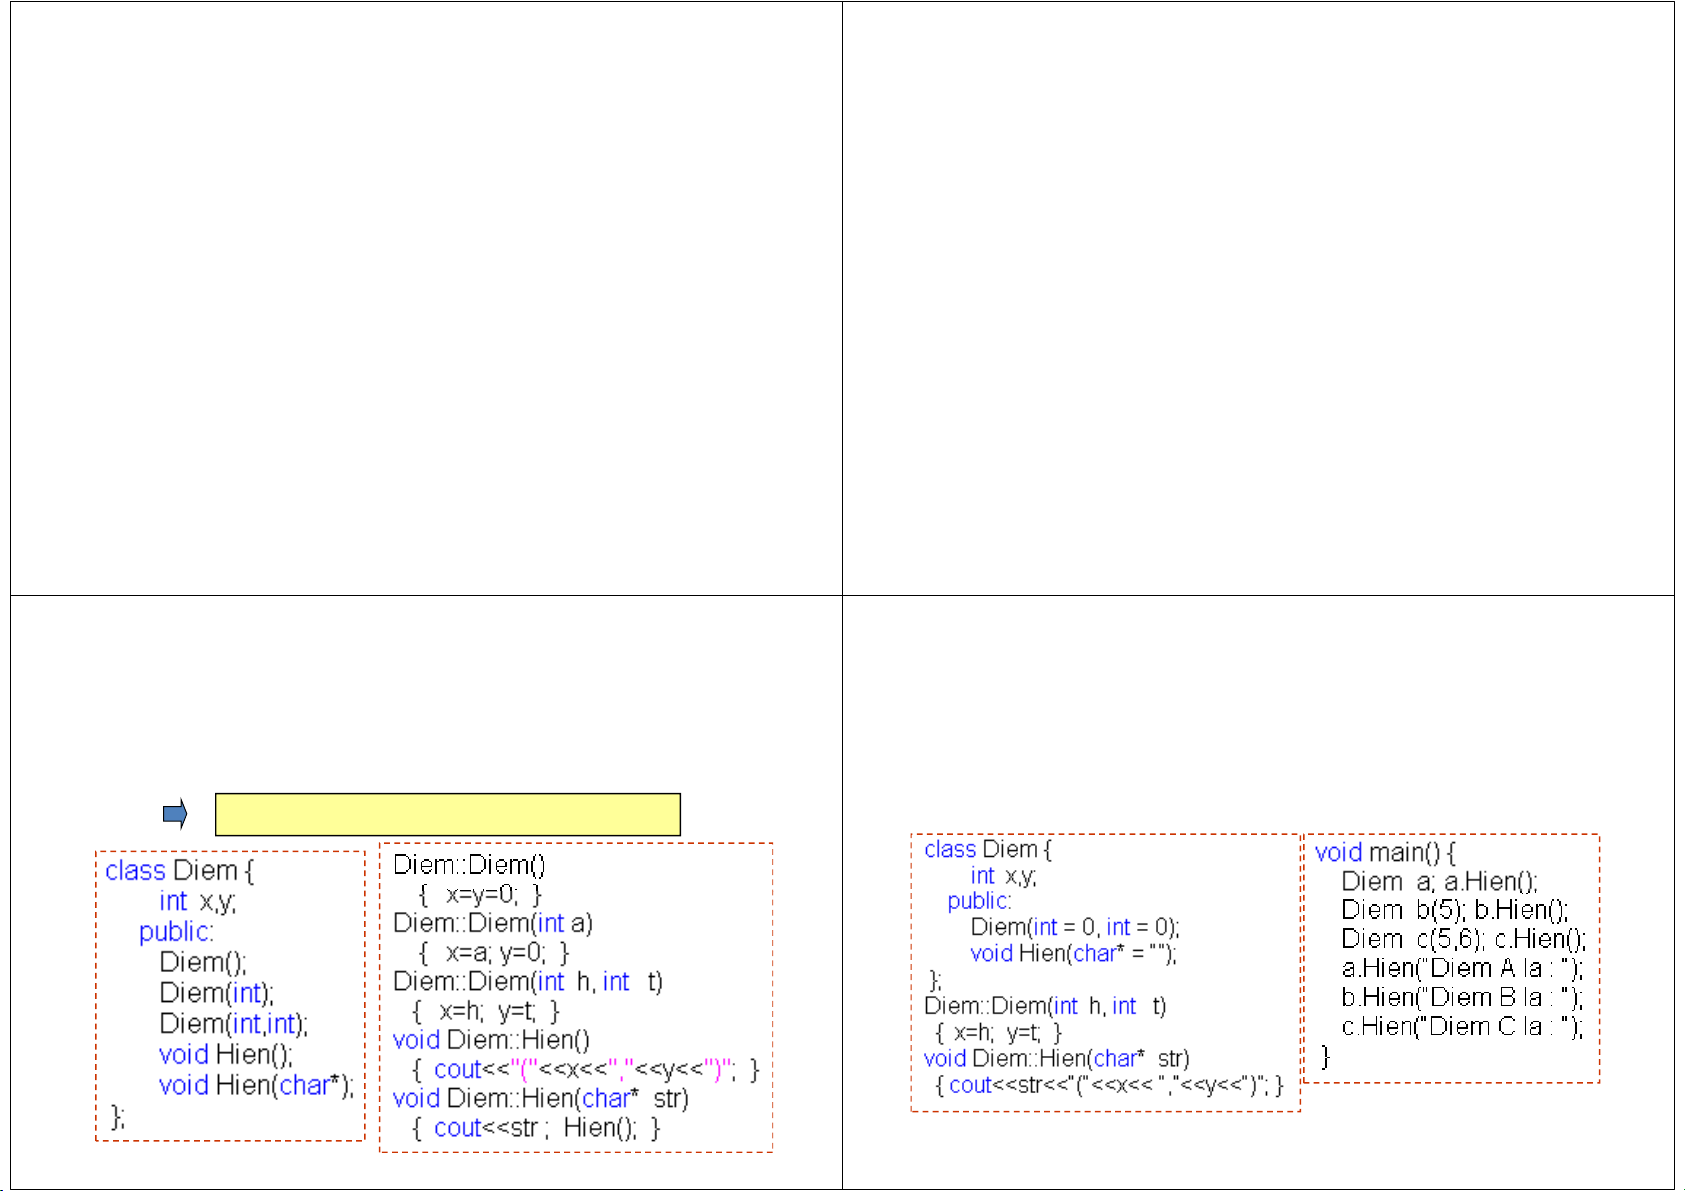This screenshot has height=1191, width=1685.
Task: Select the 'void Hien(char* = "");' line
Action: [x=1073, y=953]
